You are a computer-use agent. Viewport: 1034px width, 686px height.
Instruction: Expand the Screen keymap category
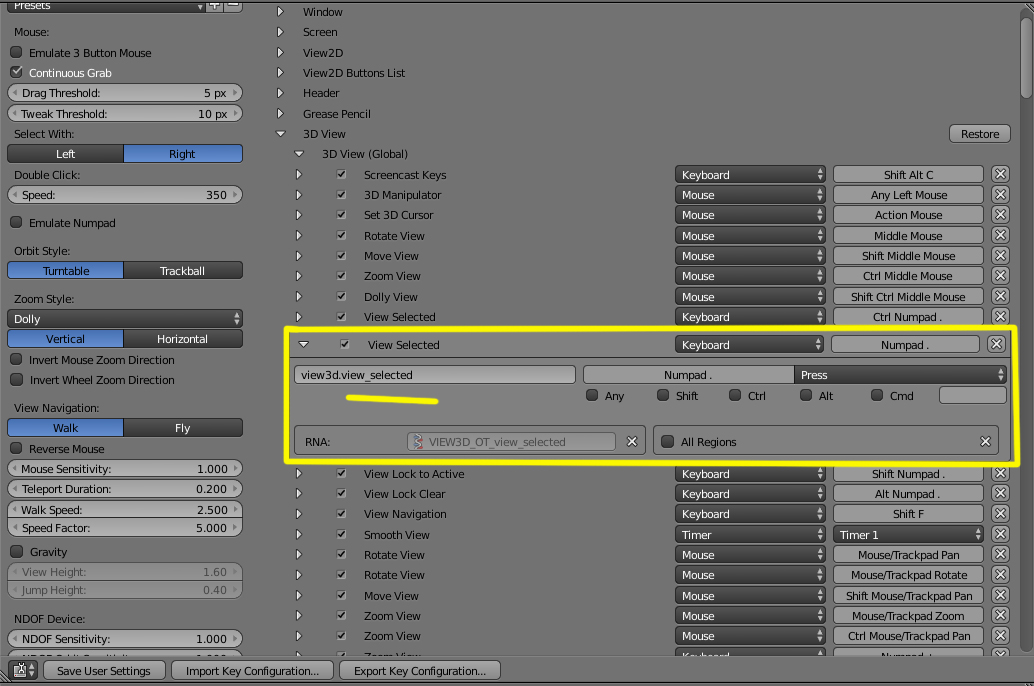tap(280, 32)
